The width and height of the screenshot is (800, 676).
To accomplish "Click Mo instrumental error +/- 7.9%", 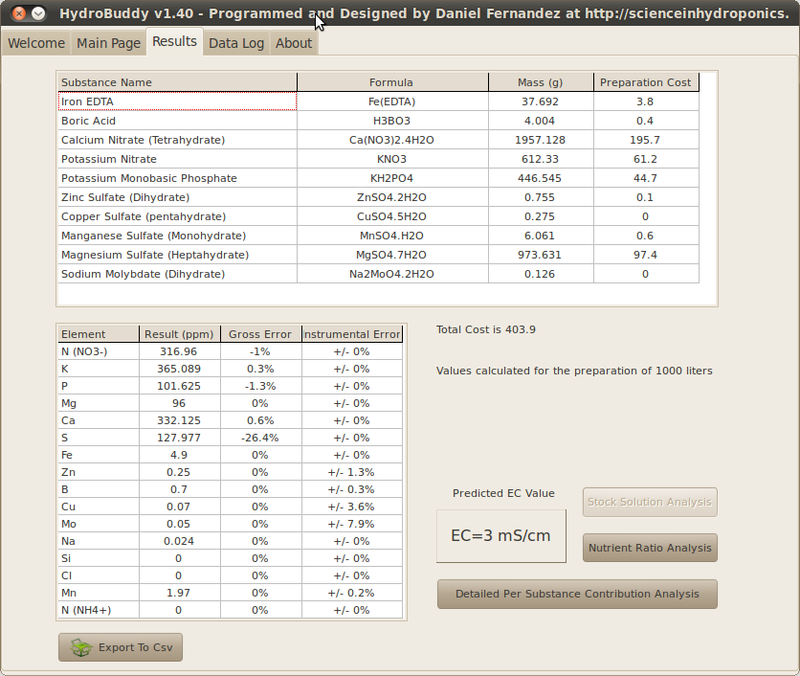I will tap(352, 524).
